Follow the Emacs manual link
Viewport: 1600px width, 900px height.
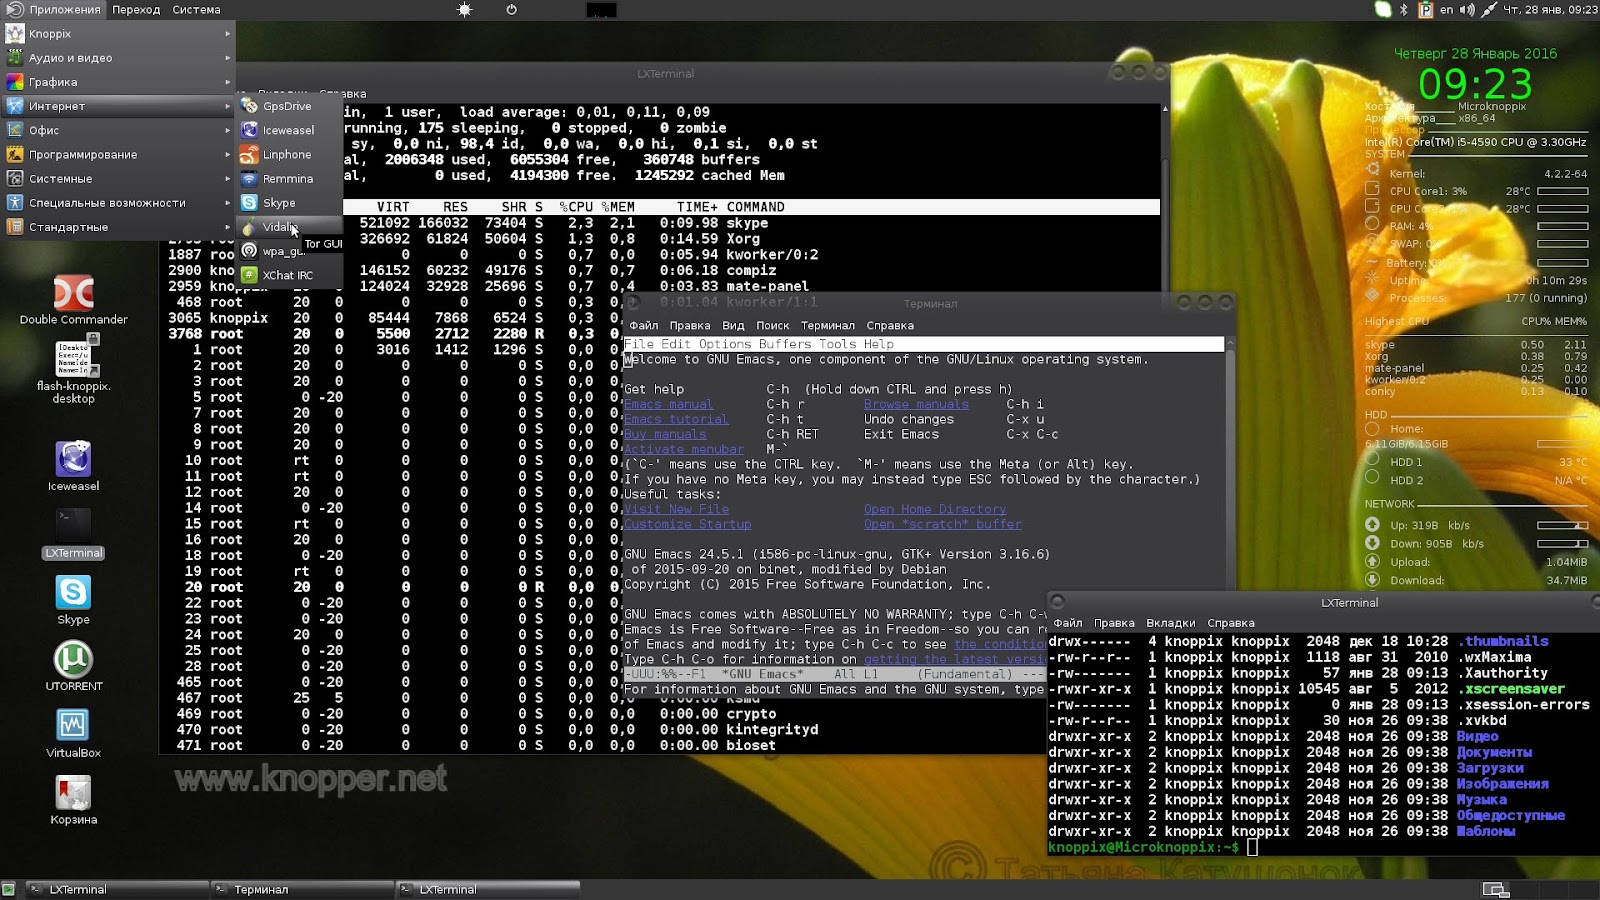tap(669, 404)
